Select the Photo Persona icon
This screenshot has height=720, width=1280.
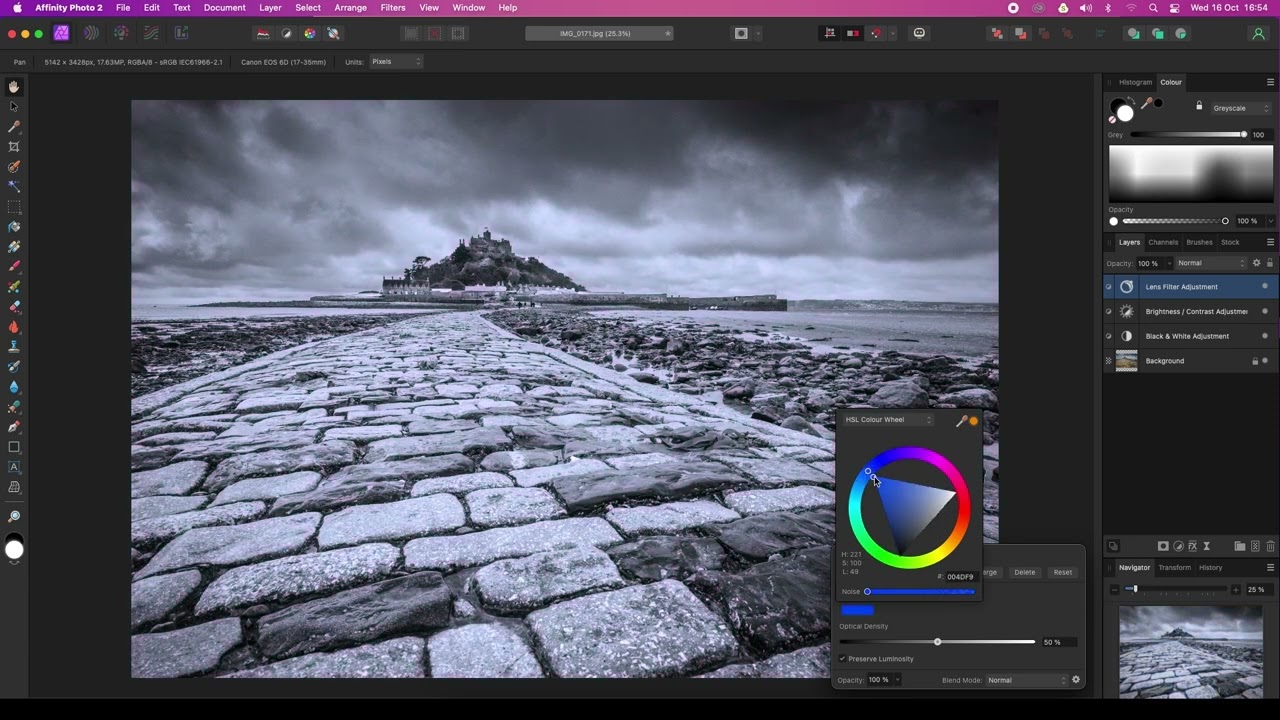pyautogui.click(x=61, y=33)
